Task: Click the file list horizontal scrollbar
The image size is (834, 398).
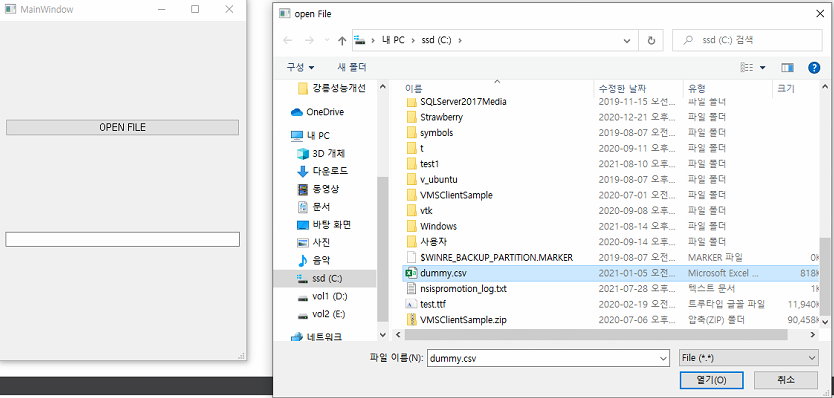Action: (596, 335)
